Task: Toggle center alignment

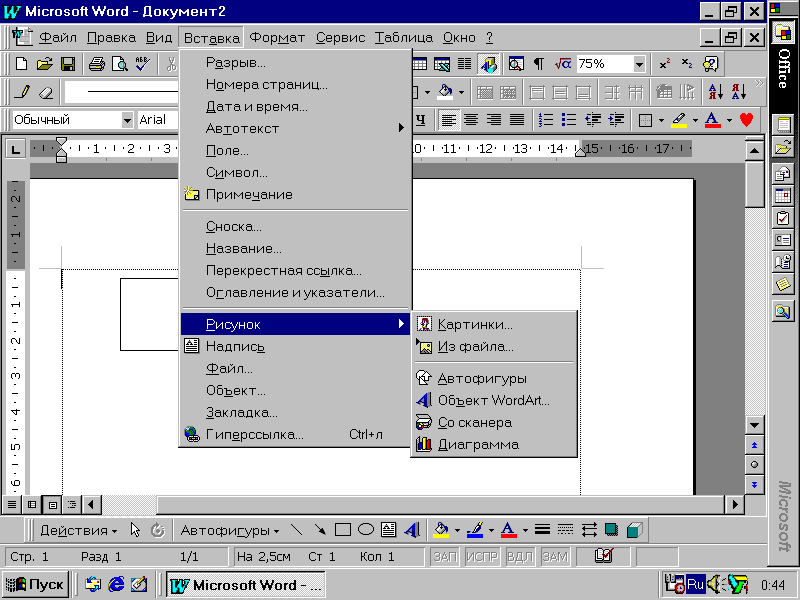Action: [x=471, y=120]
